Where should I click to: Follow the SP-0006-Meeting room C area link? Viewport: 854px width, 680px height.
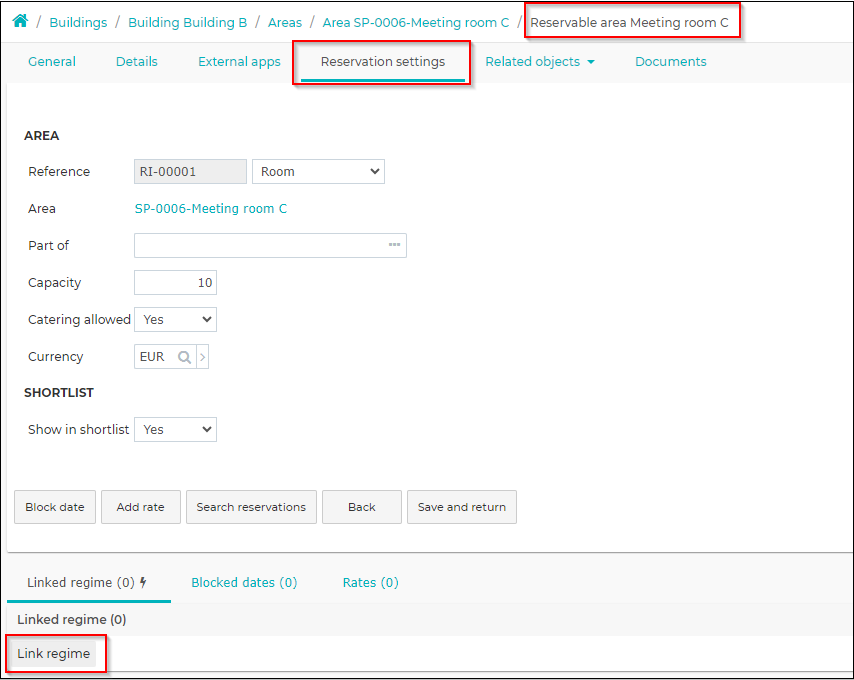(211, 209)
